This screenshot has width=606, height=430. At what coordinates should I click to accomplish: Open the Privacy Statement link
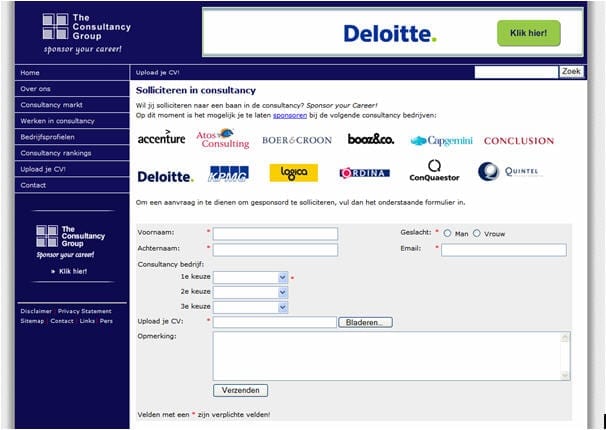pyautogui.click(x=85, y=311)
